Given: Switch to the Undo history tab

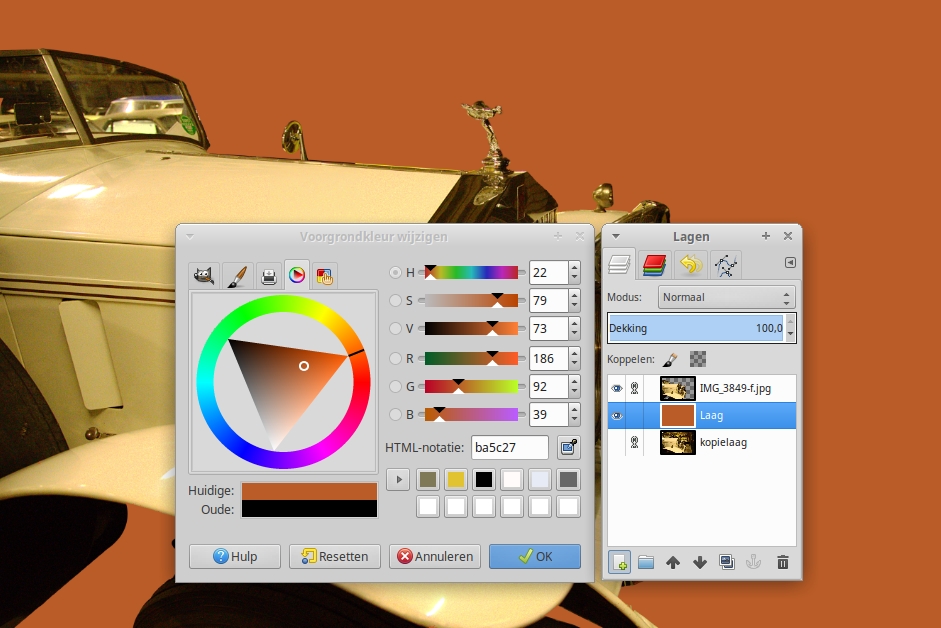Looking at the screenshot, I should tap(691, 265).
